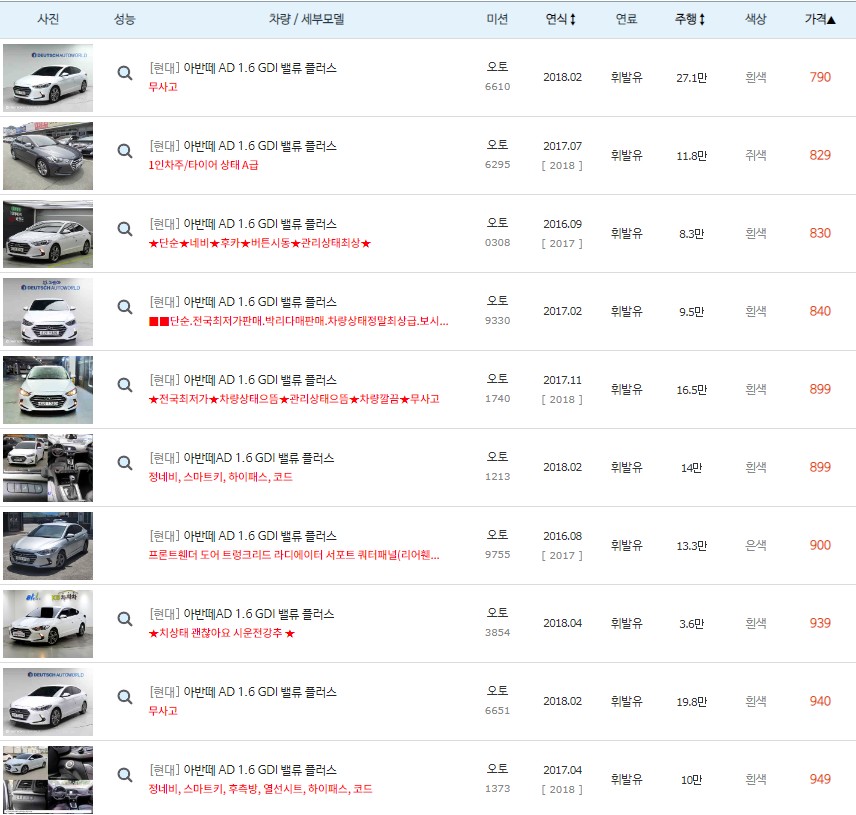Click price 830
The height and width of the screenshot is (815, 856).
[x=820, y=234]
